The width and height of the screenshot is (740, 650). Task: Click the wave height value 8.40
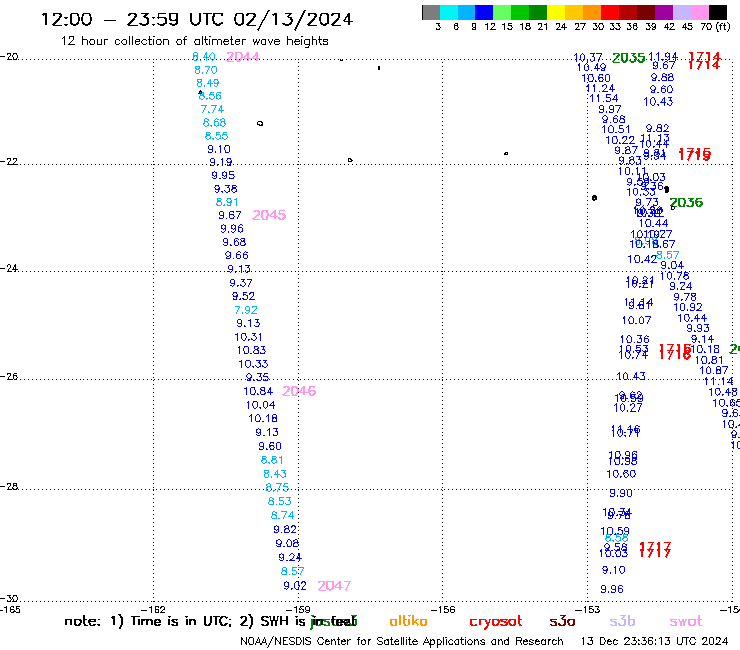click(204, 57)
